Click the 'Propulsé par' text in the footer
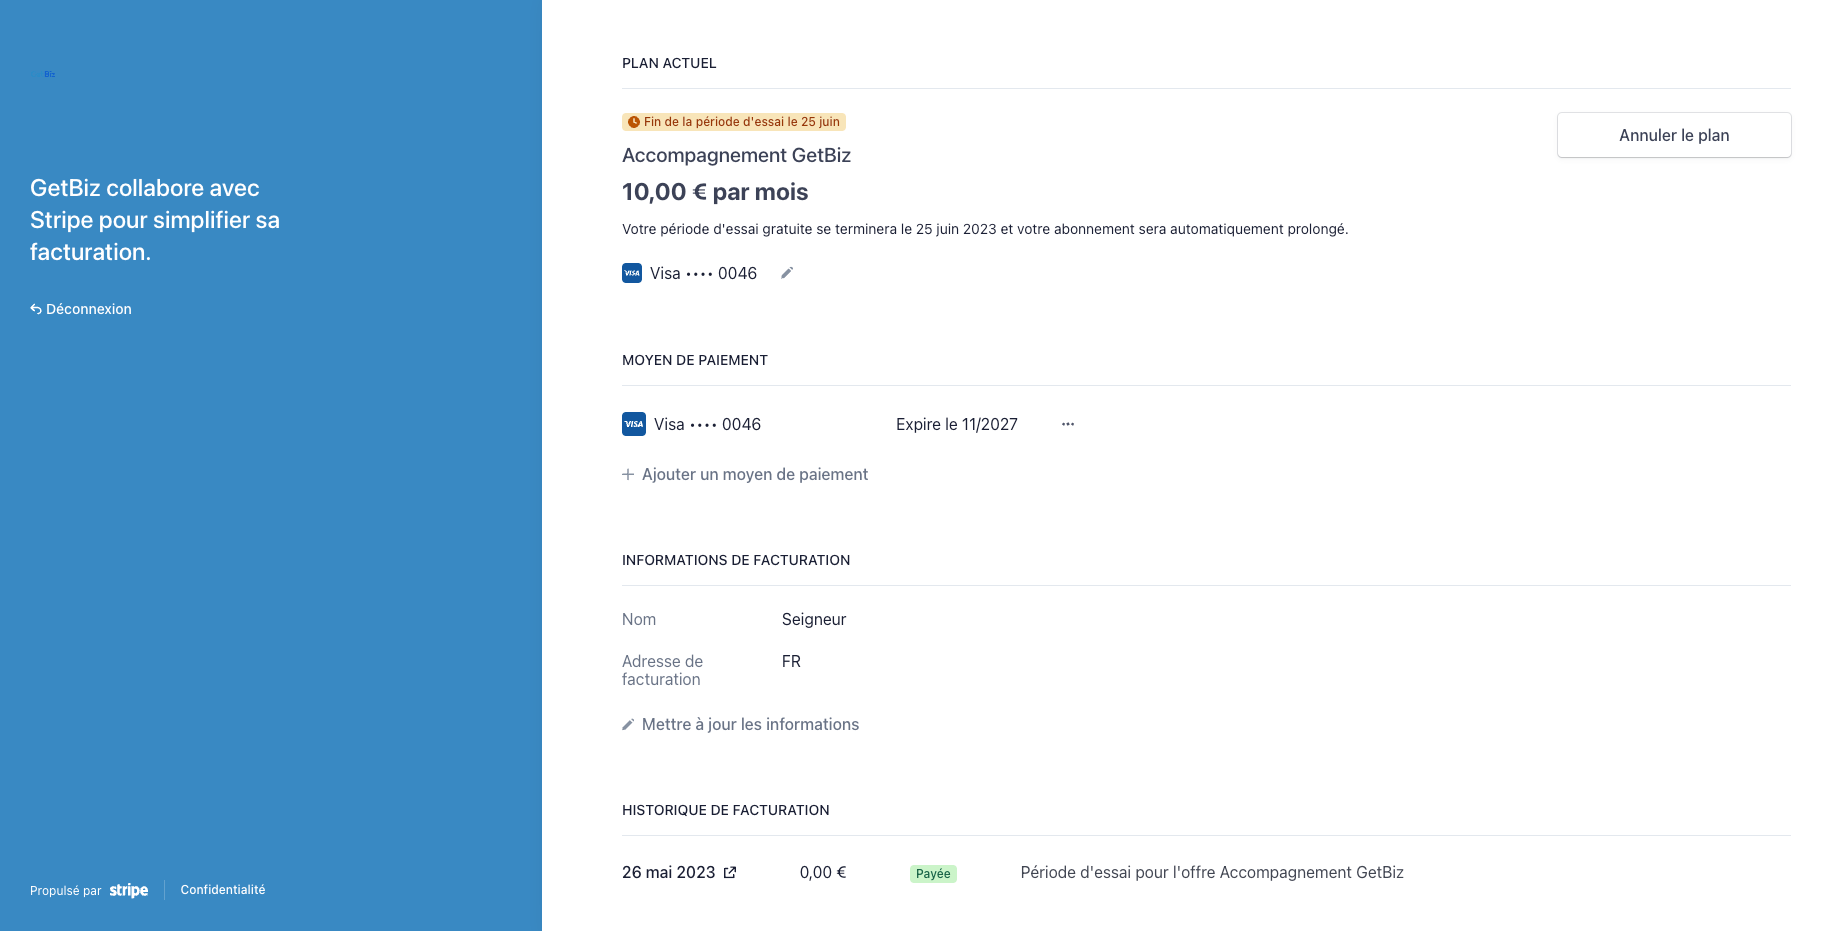 pyautogui.click(x=66, y=891)
